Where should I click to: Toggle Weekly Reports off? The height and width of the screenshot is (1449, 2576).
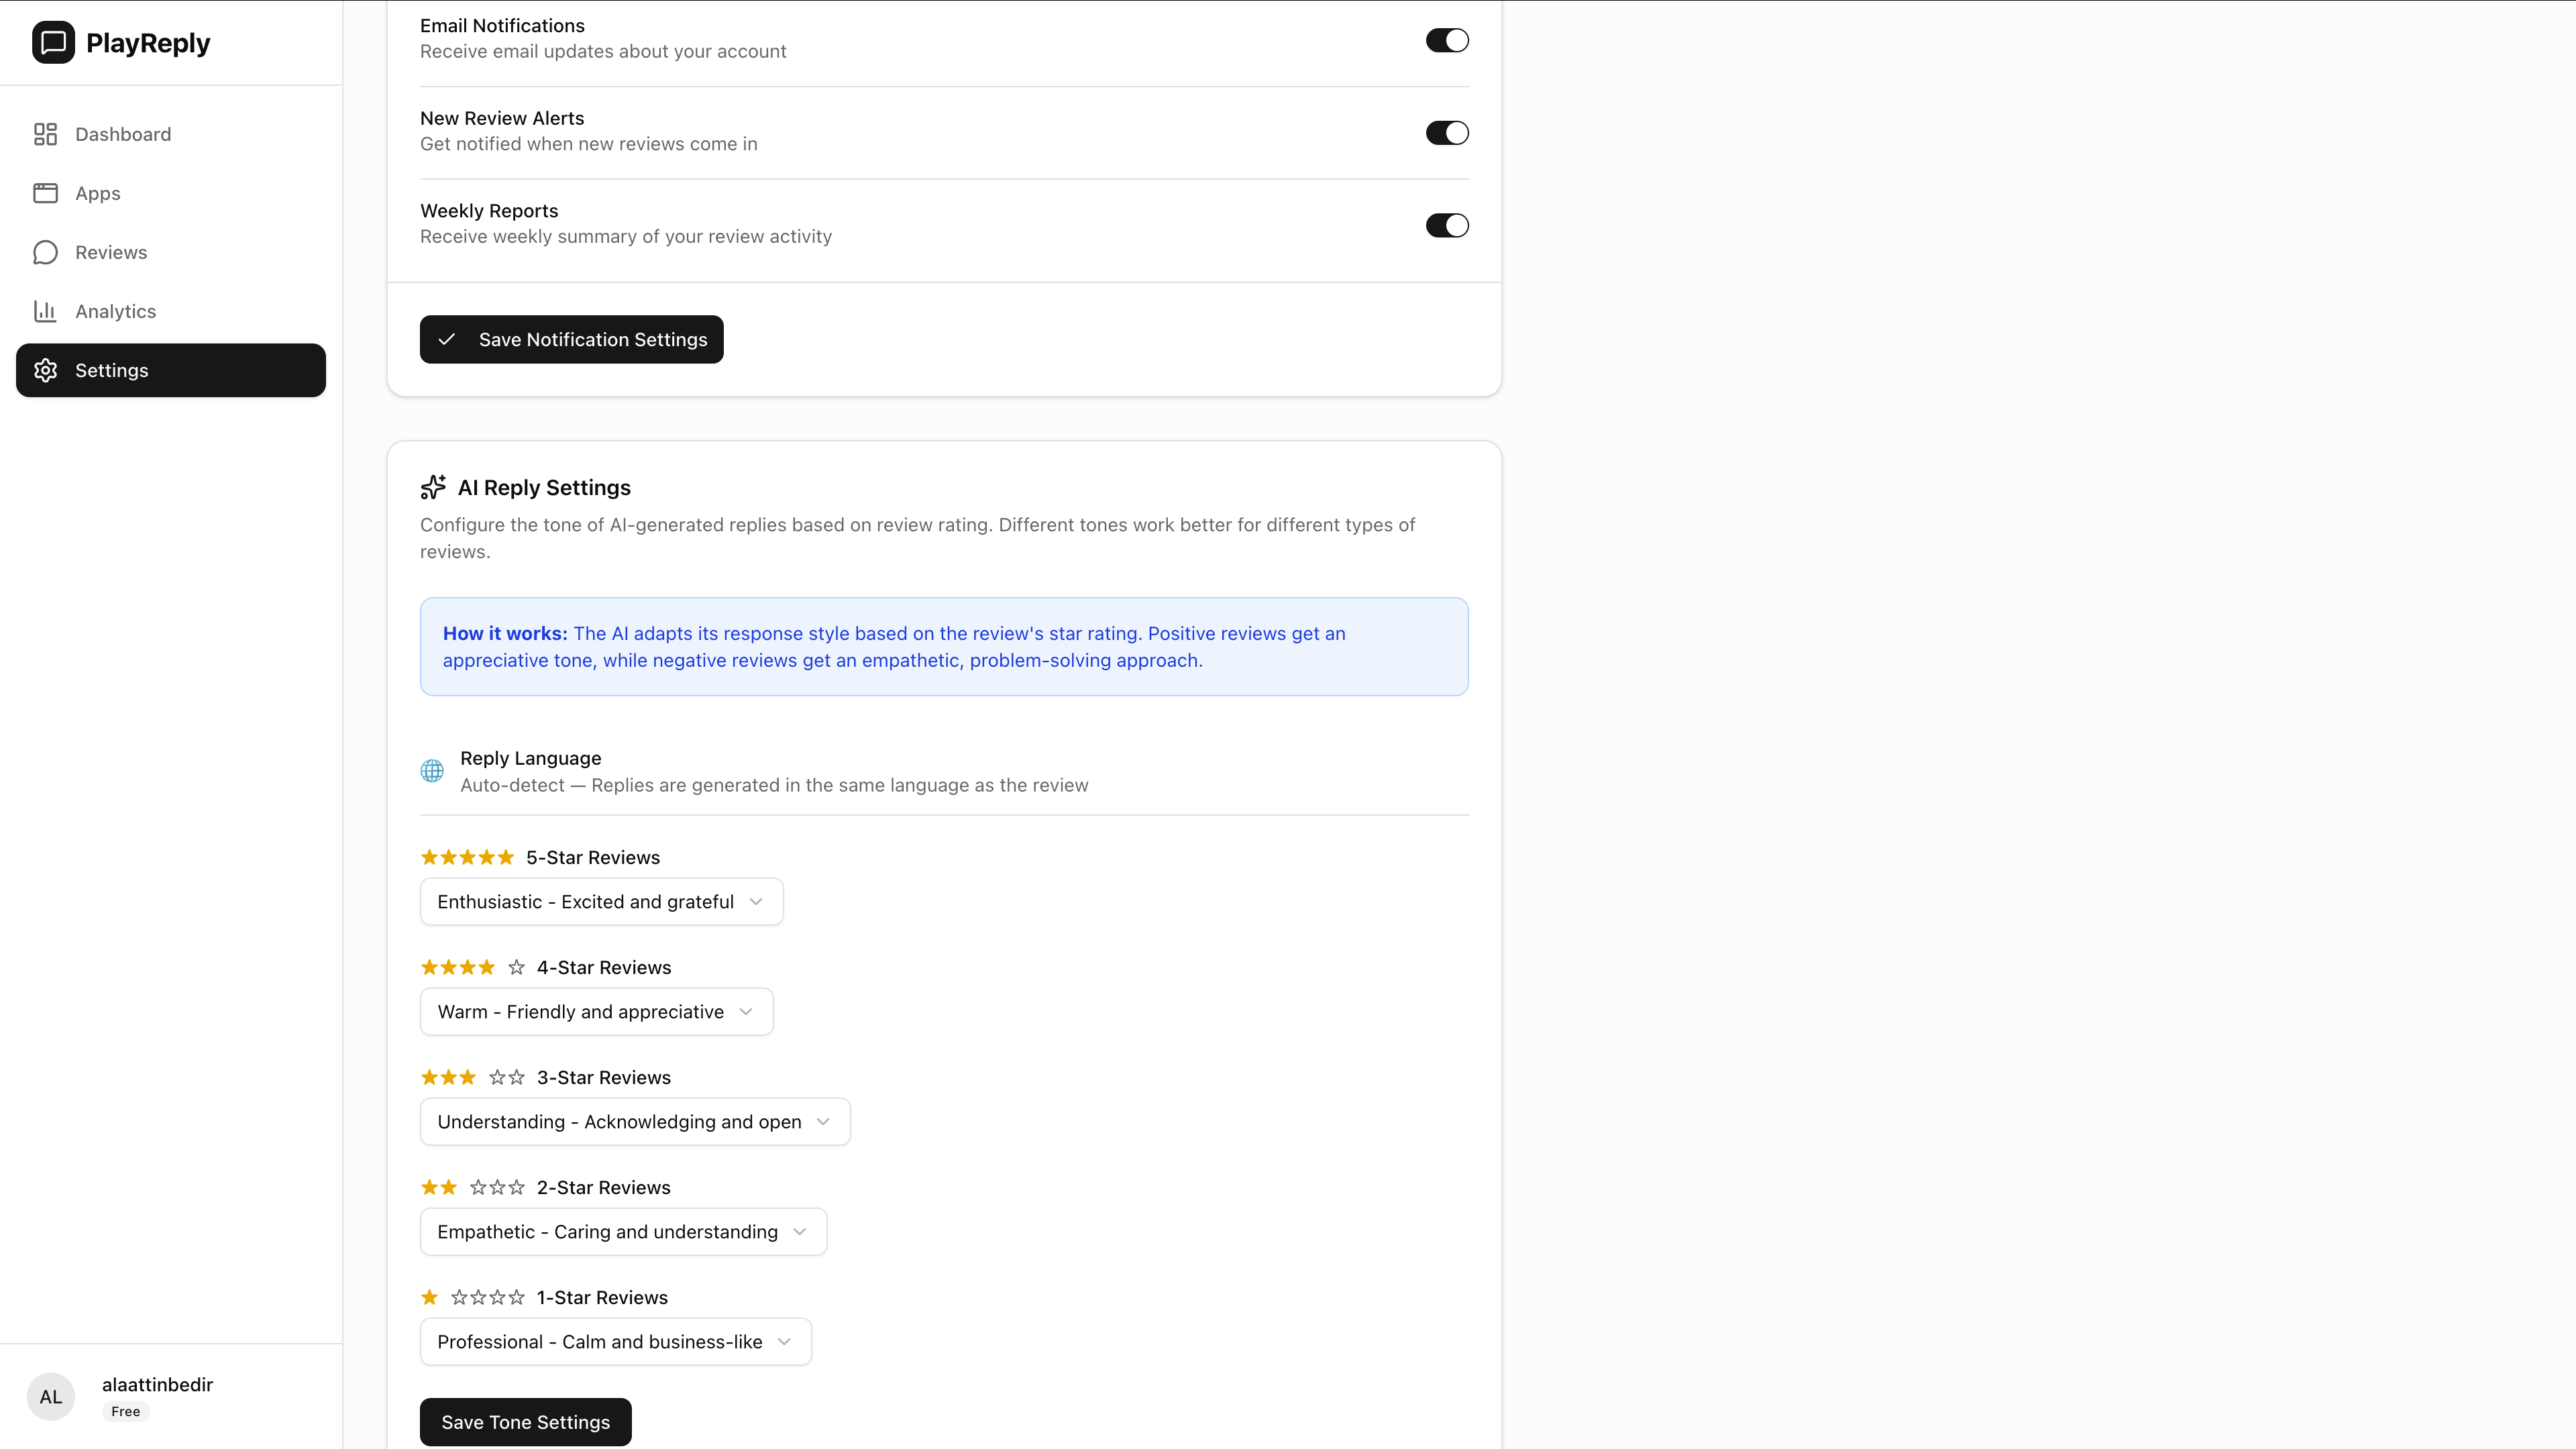[x=1447, y=225]
